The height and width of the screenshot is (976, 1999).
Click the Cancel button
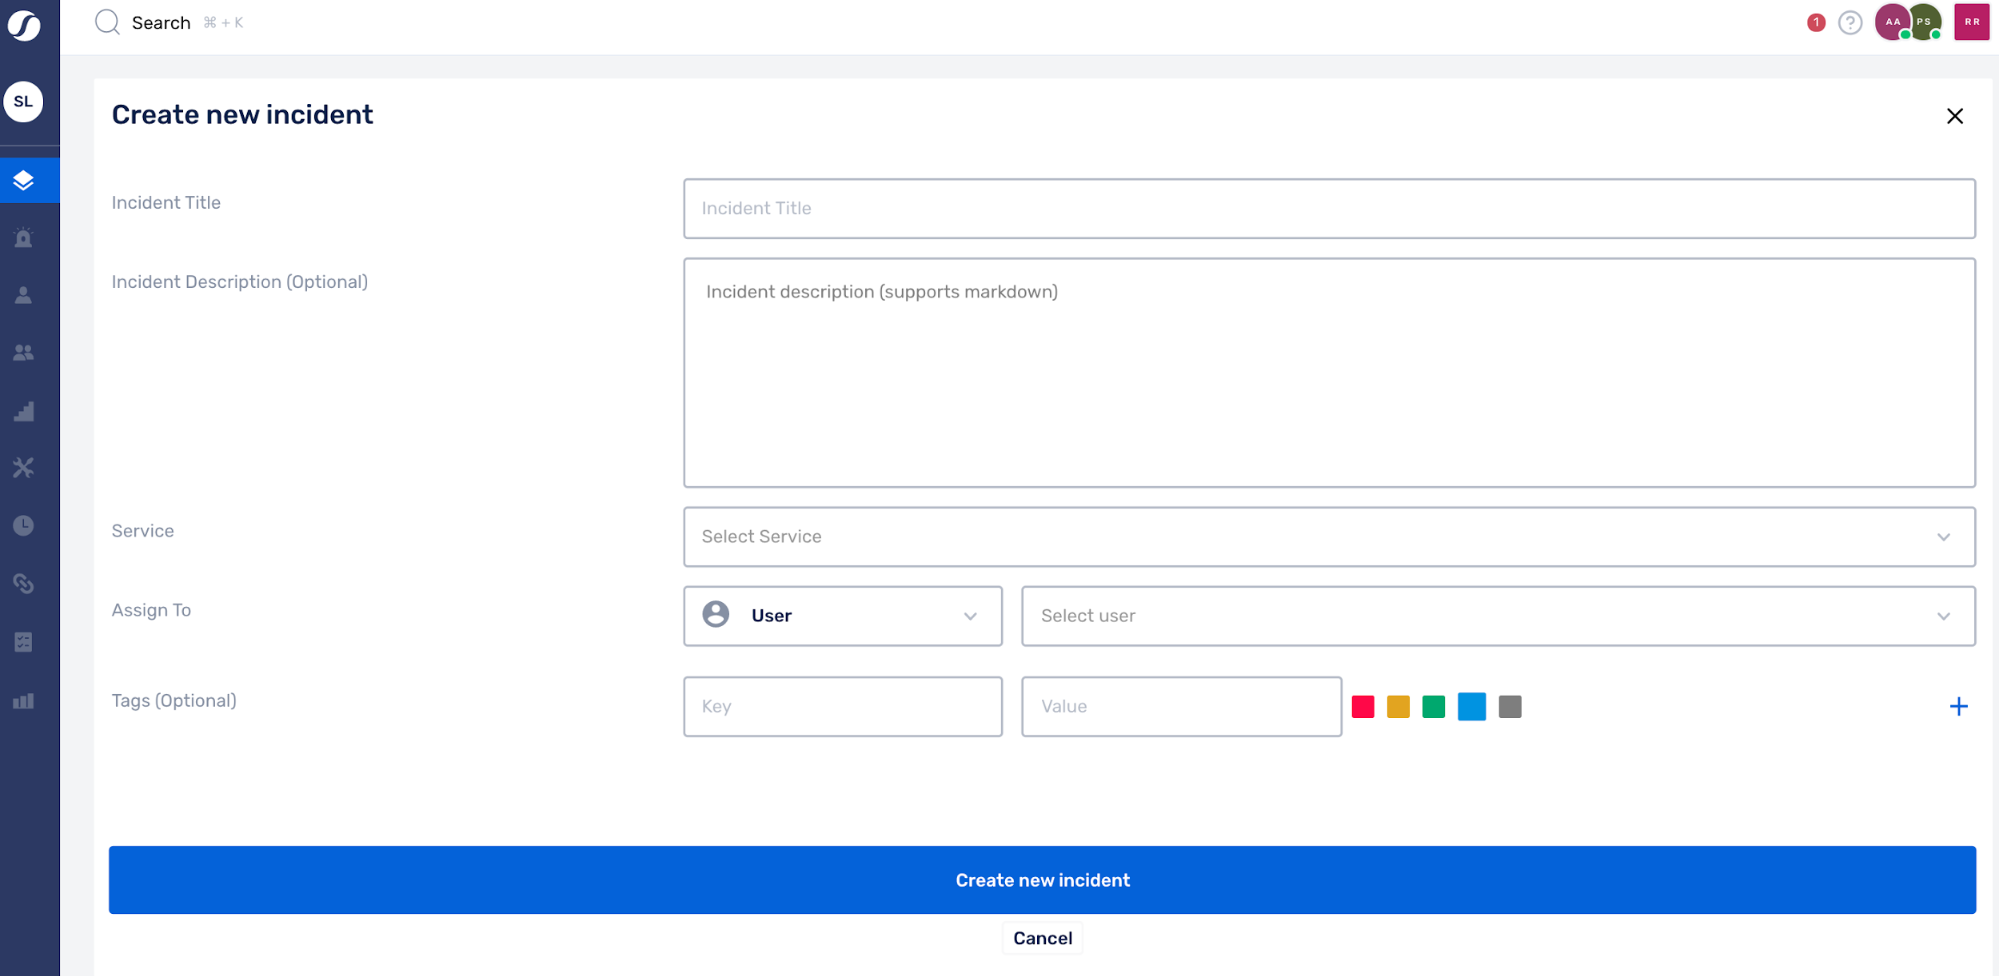(1042, 938)
